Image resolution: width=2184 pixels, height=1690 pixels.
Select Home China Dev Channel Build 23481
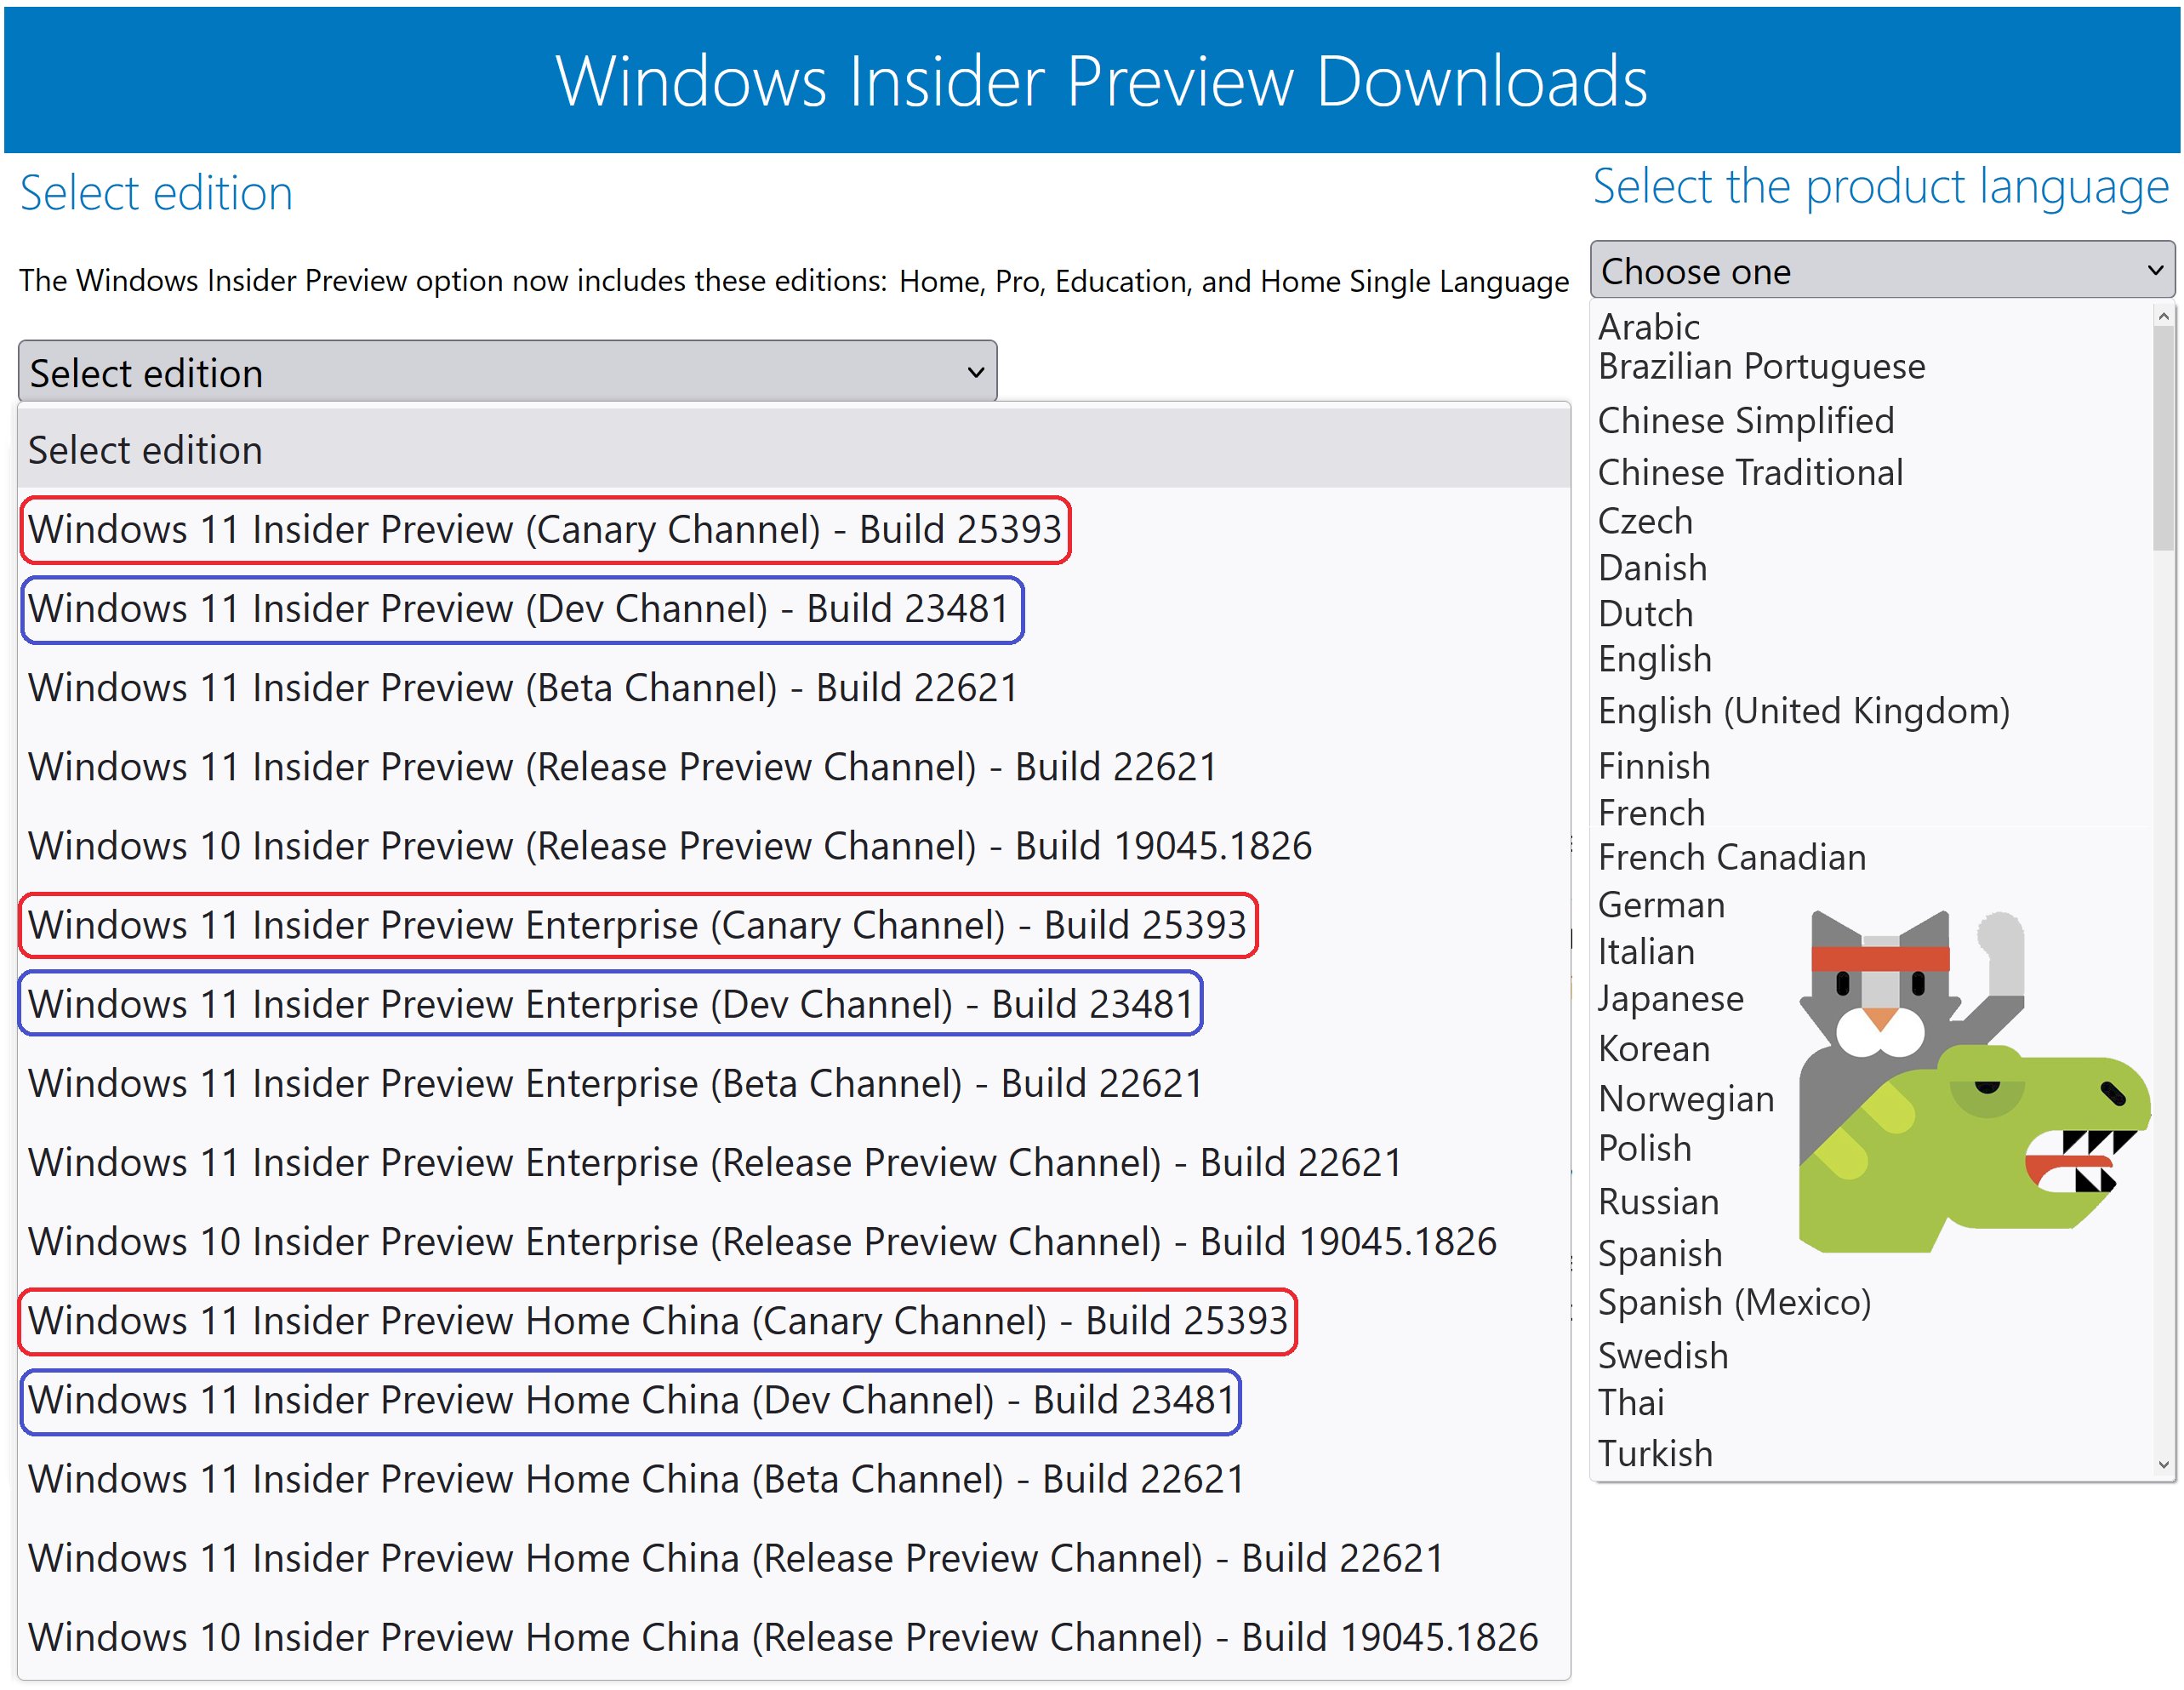click(630, 1400)
